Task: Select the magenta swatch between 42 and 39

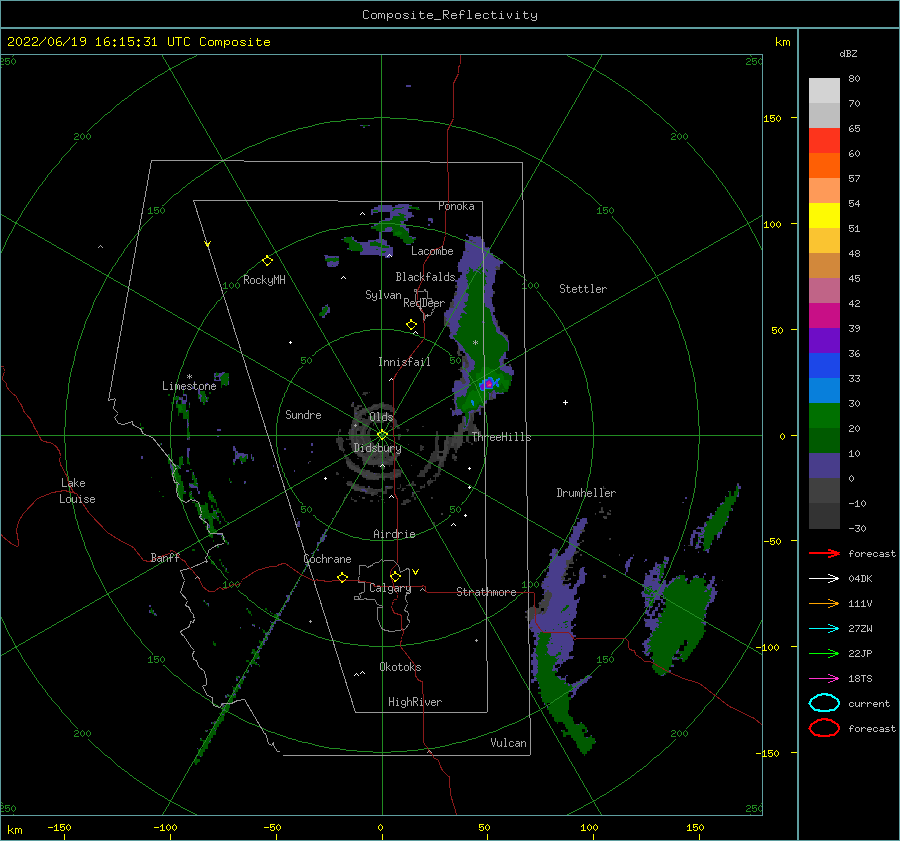Action: [824, 315]
